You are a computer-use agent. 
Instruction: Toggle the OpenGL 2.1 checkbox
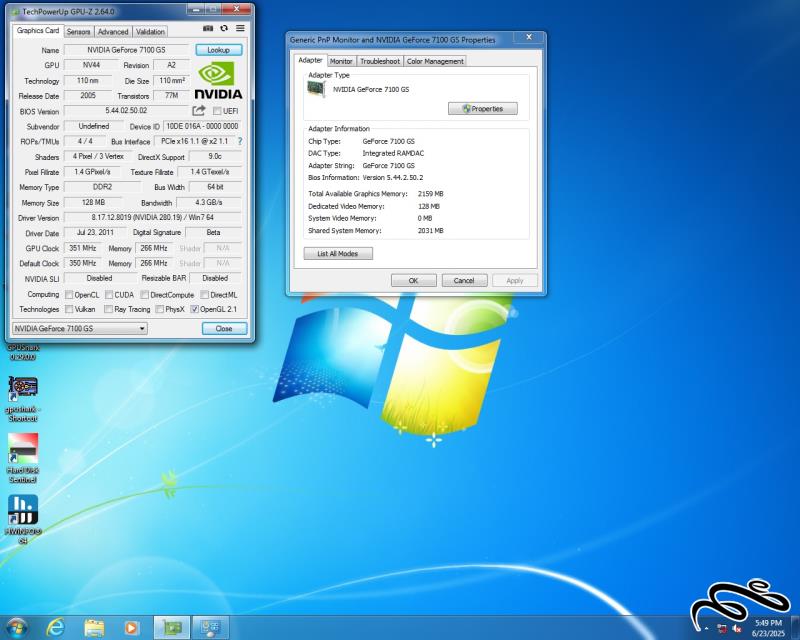point(194,309)
